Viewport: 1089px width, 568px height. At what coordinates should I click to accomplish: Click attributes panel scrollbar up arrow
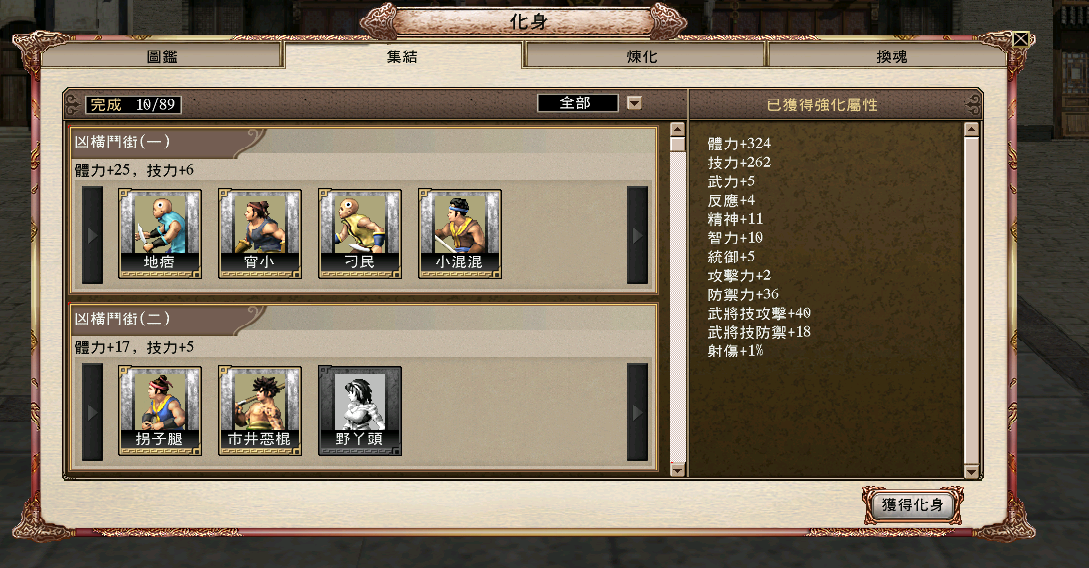tap(972, 129)
